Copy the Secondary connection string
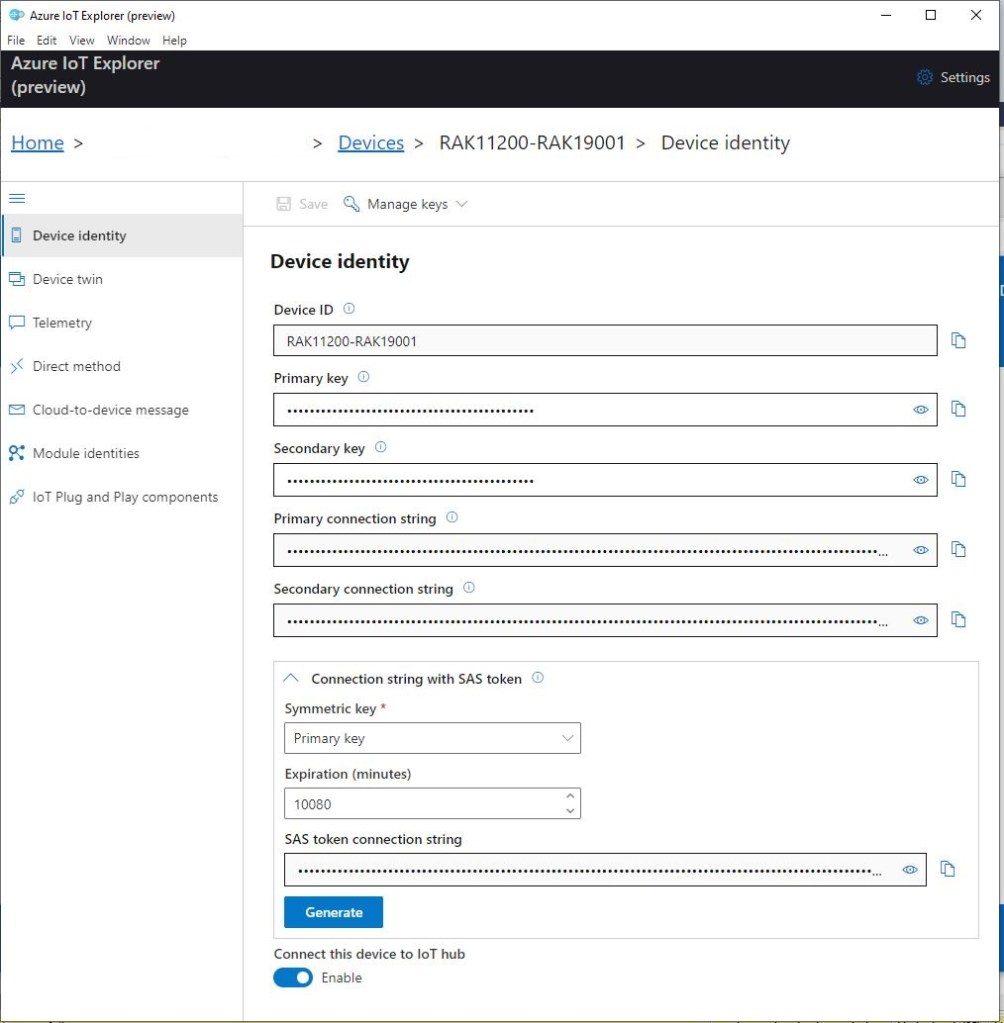 tap(958, 620)
